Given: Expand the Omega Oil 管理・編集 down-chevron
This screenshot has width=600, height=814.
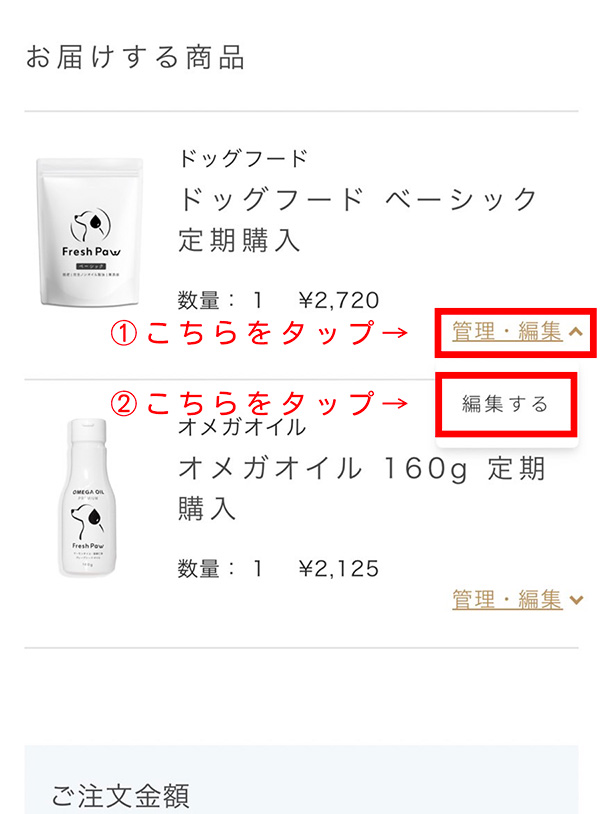Looking at the screenshot, I should click(576, 600).
